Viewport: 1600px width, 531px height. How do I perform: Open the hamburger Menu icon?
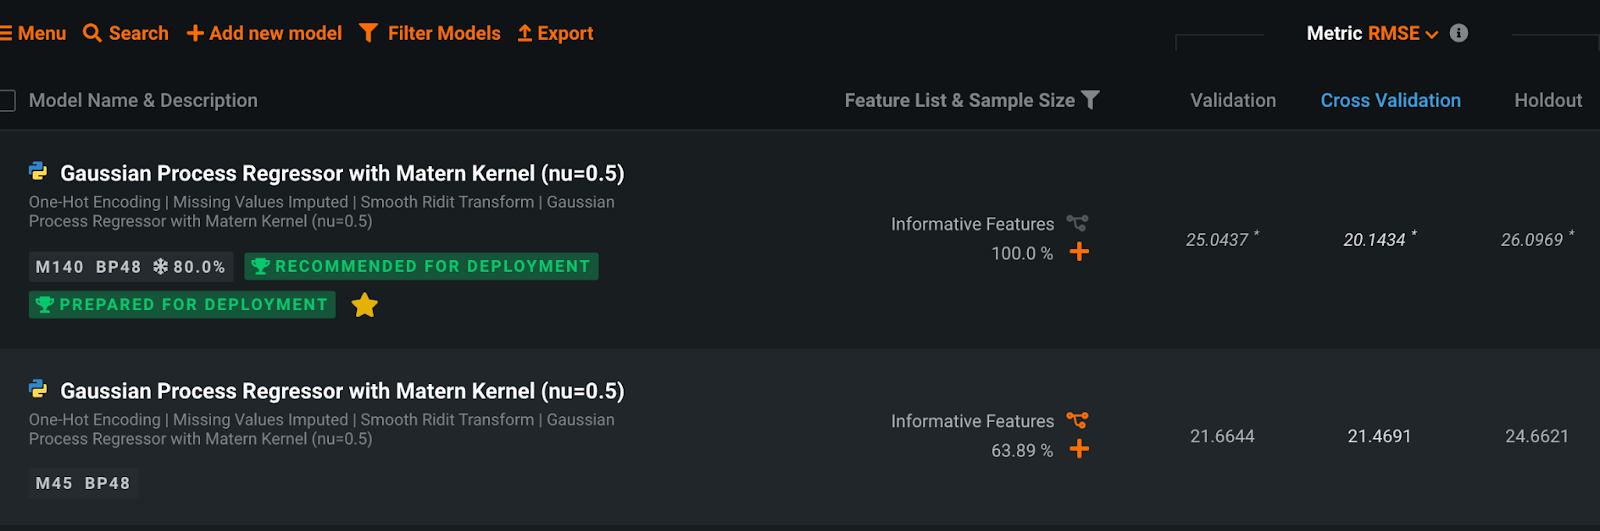(x=5, y=33)
